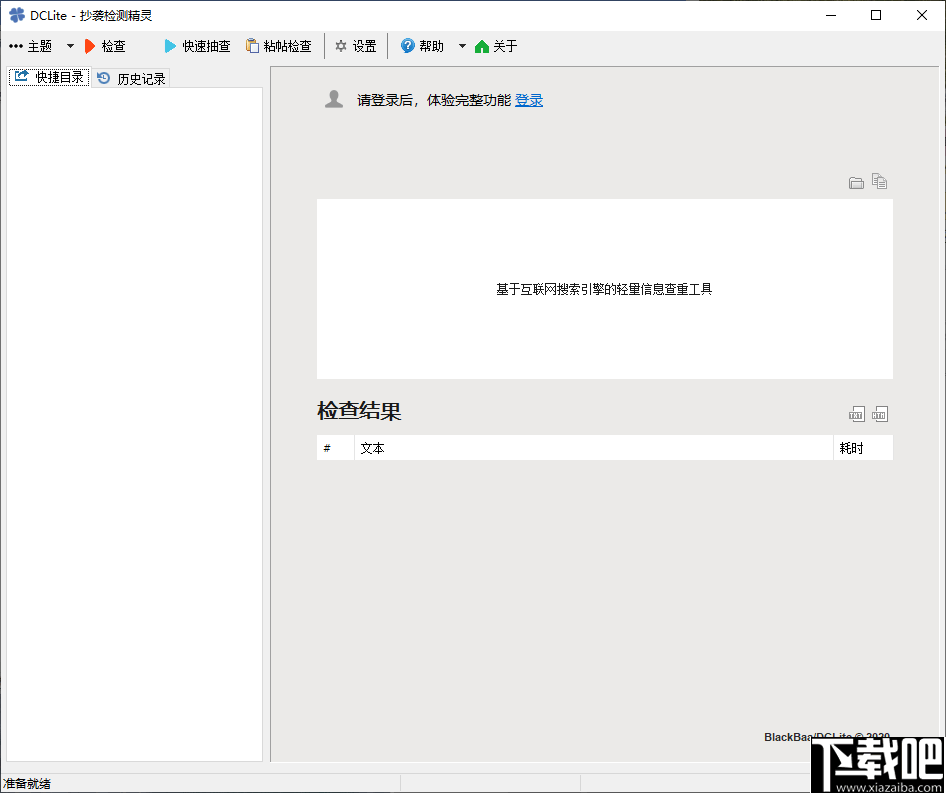Switch to the 快捷目录 quick directory tab
This screenshot has width=946, height=793.
tap(48, 76)
